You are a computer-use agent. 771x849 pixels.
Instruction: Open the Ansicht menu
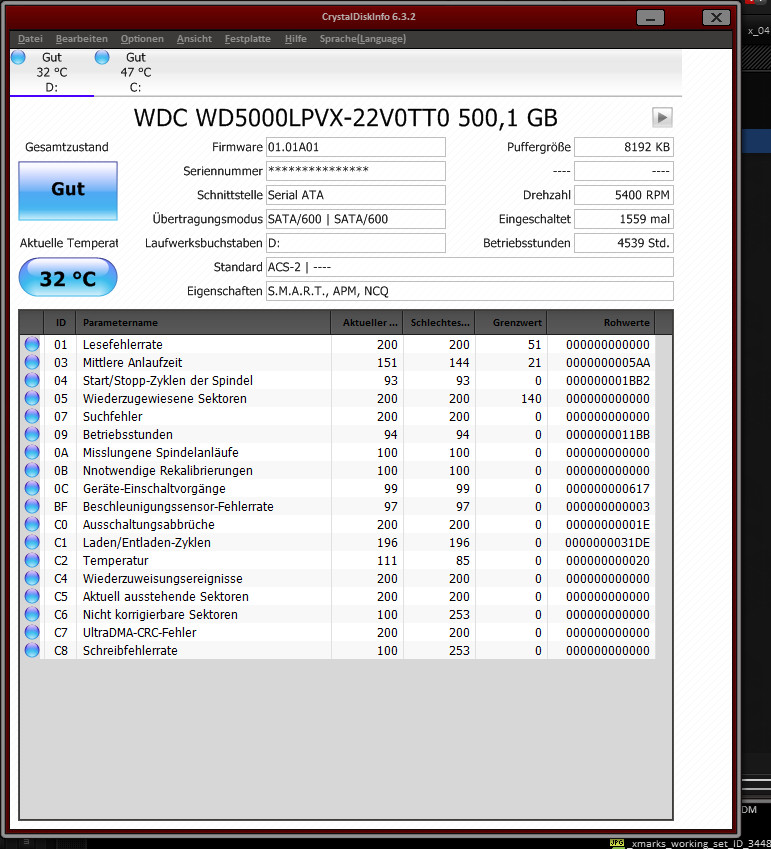point(194,38)
